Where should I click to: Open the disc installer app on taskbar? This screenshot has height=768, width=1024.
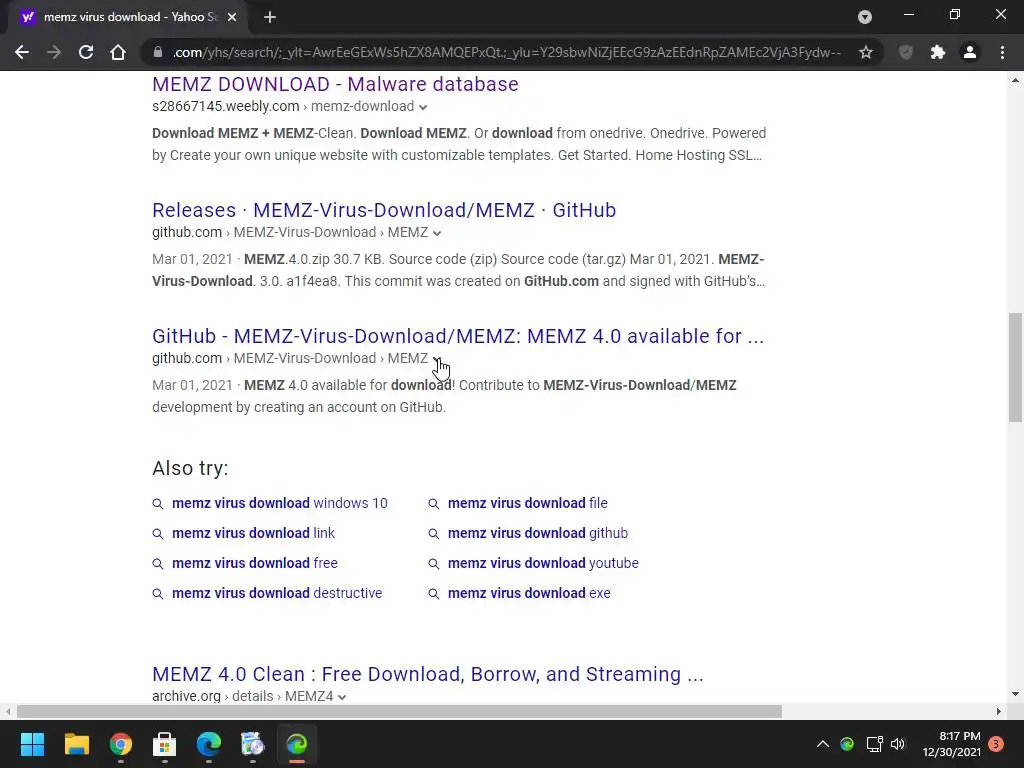pos(252,744)
